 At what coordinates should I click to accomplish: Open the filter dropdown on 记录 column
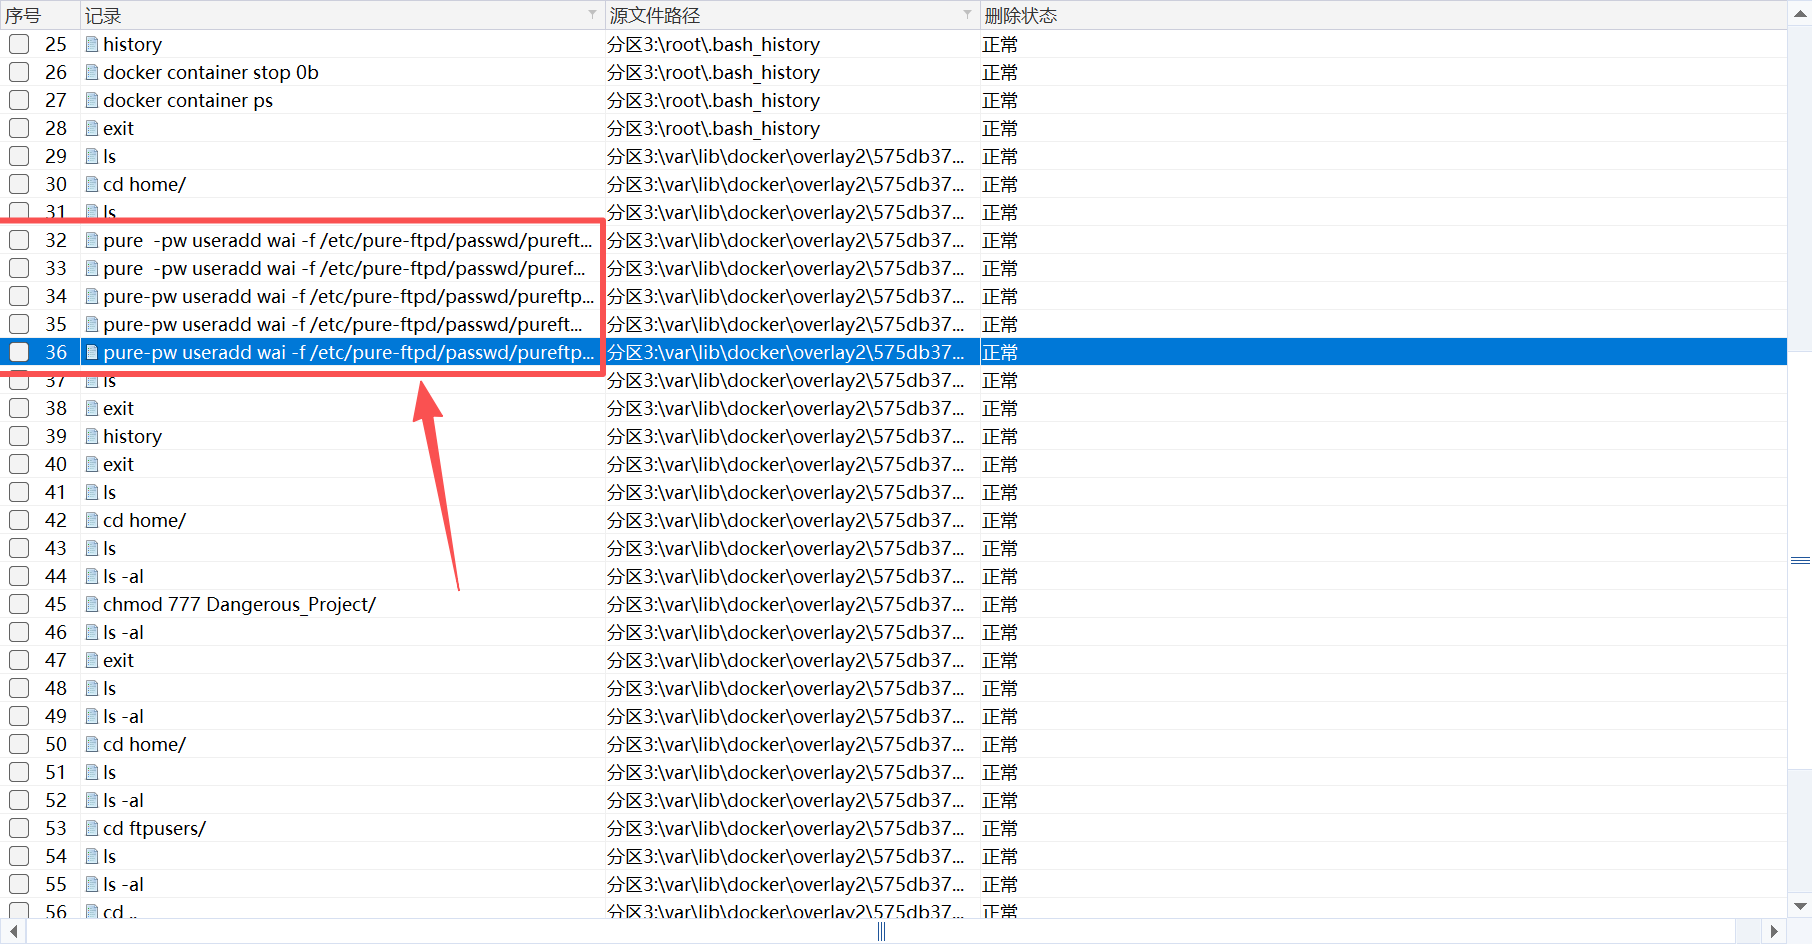click(x=592, y=15)
